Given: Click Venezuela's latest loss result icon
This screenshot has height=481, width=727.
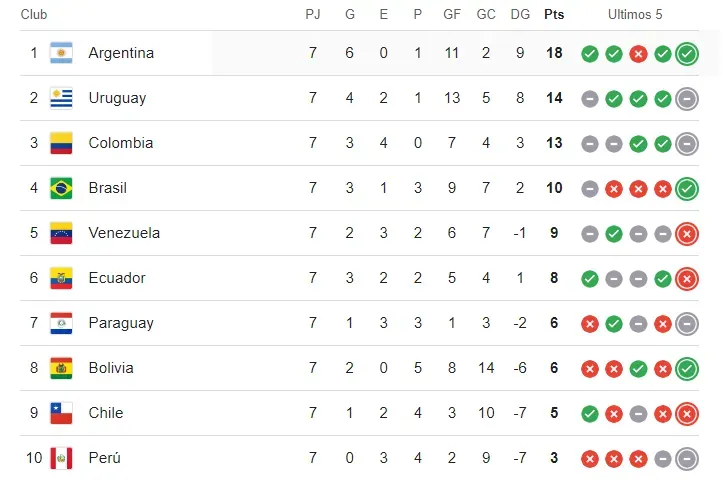Looking at the screenshot, I should point(687,234).
